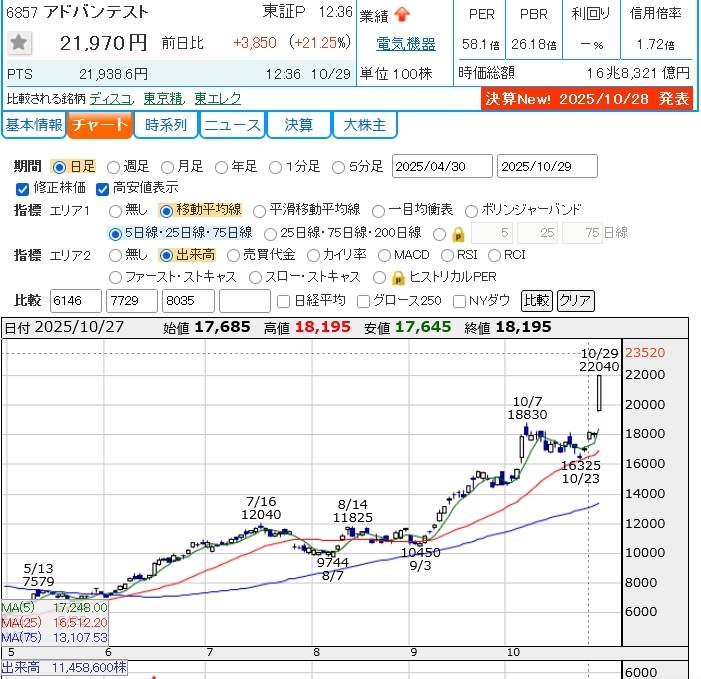Select 一目均衡表 indicator
The height and width of the screenshot is (679, 701).
click(378, 211)
